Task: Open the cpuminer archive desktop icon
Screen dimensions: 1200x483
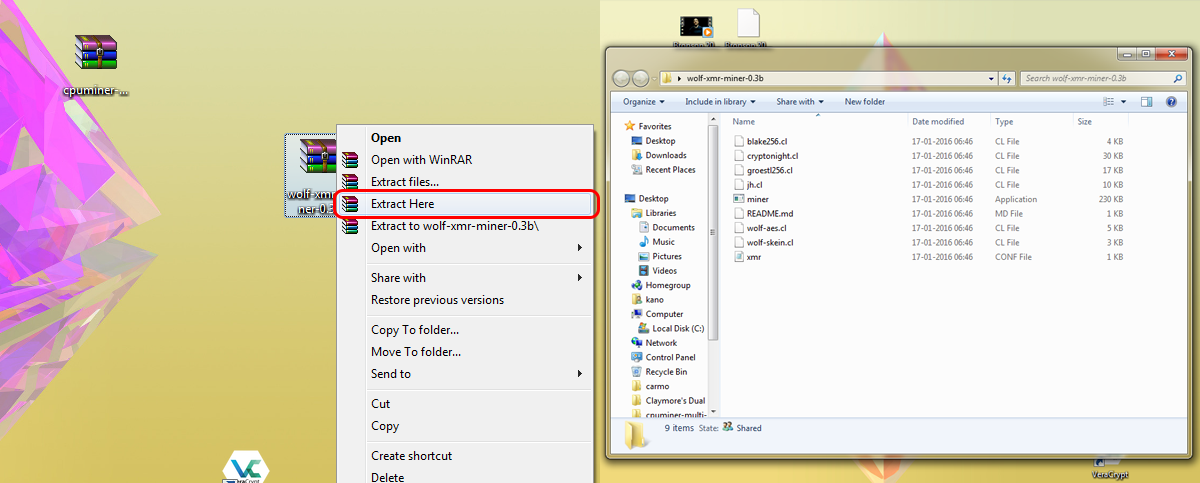Action: (97, 53)
